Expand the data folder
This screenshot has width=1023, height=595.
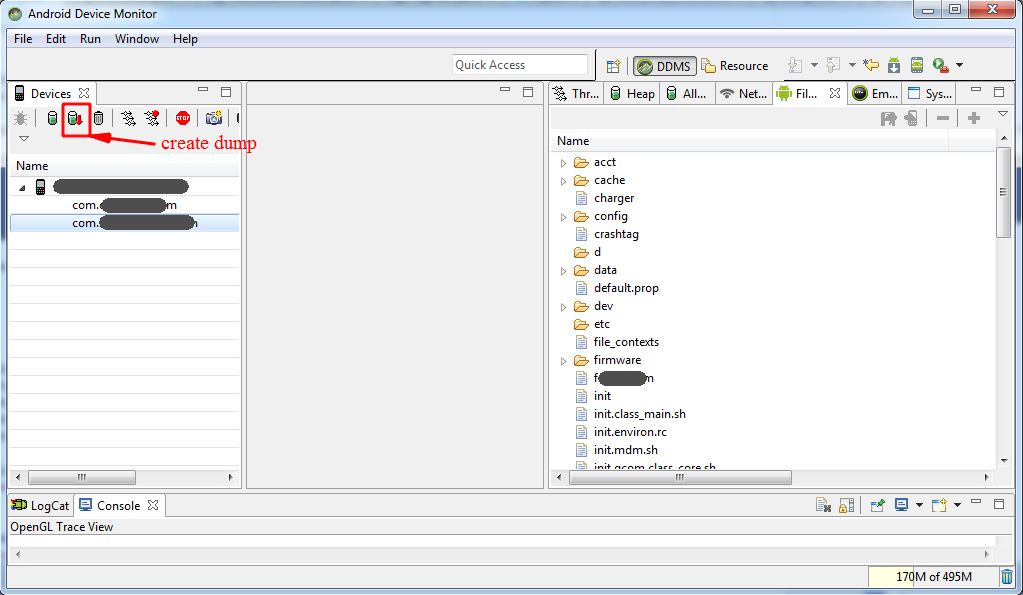(x=563, y=271)
